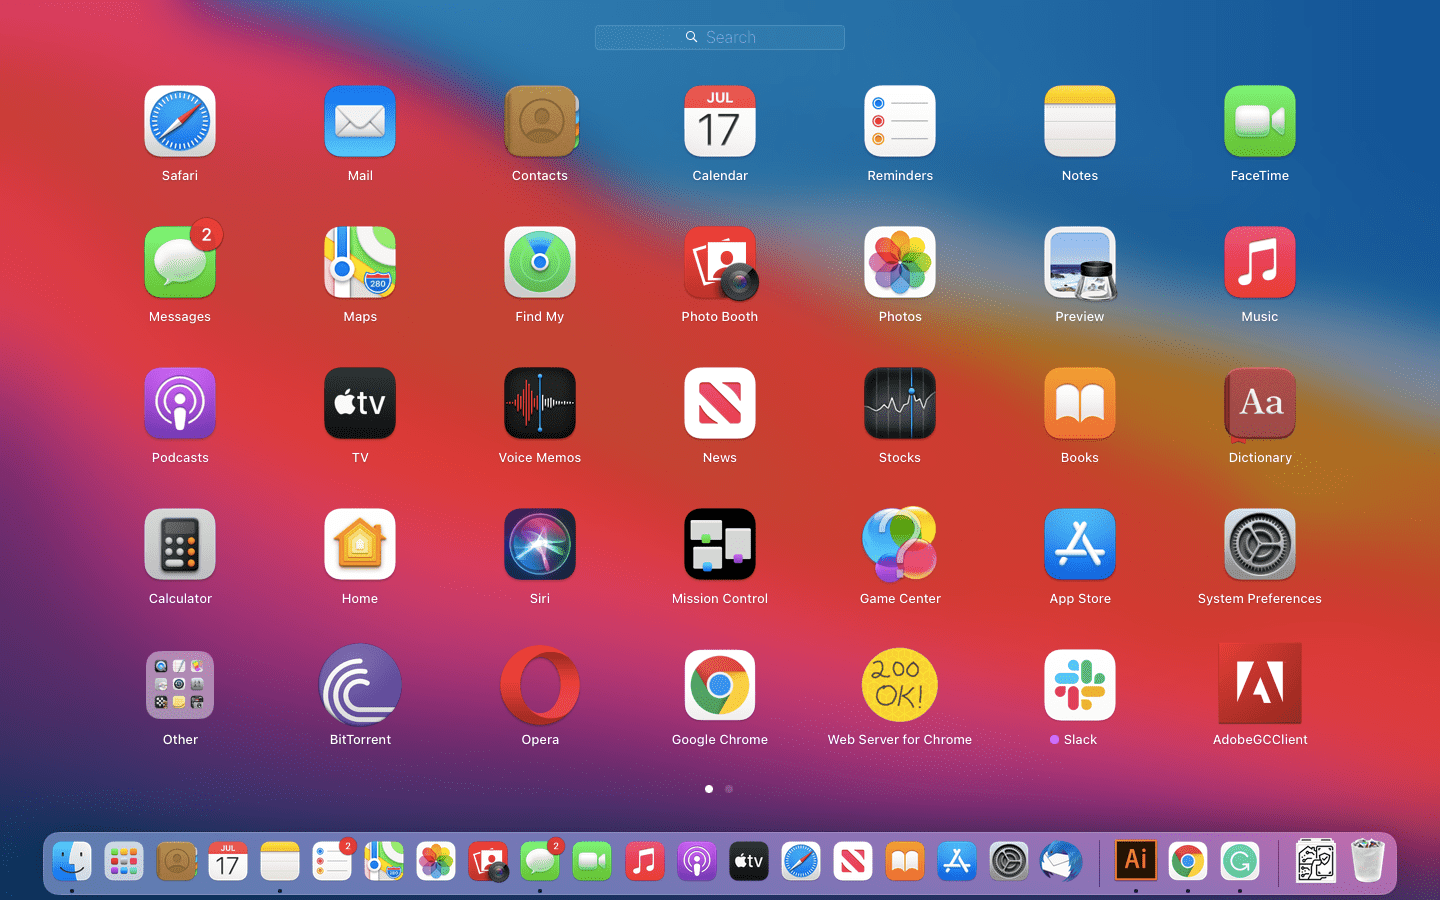Launch the TV app in Launchpad grid

point(360,403)
